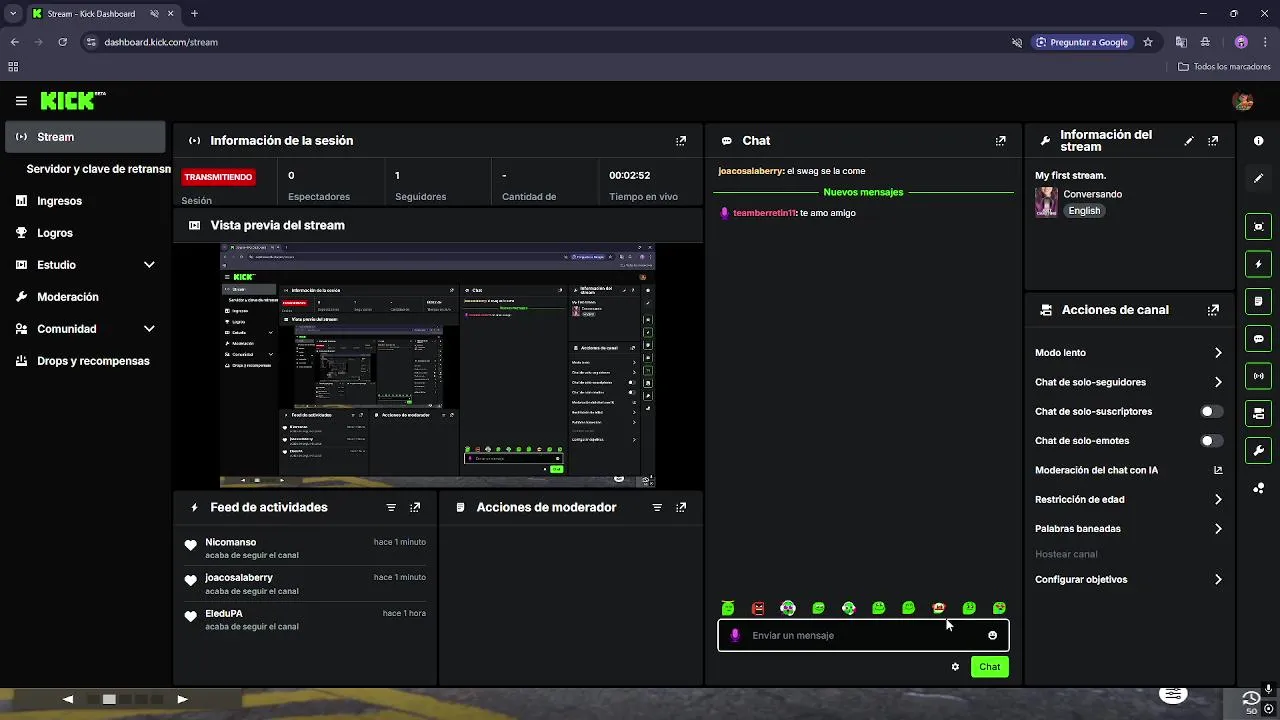Focus the Enviar un mensaje field
The width and height of the screenshot is (1280, 720).
[x=863, y=636]
